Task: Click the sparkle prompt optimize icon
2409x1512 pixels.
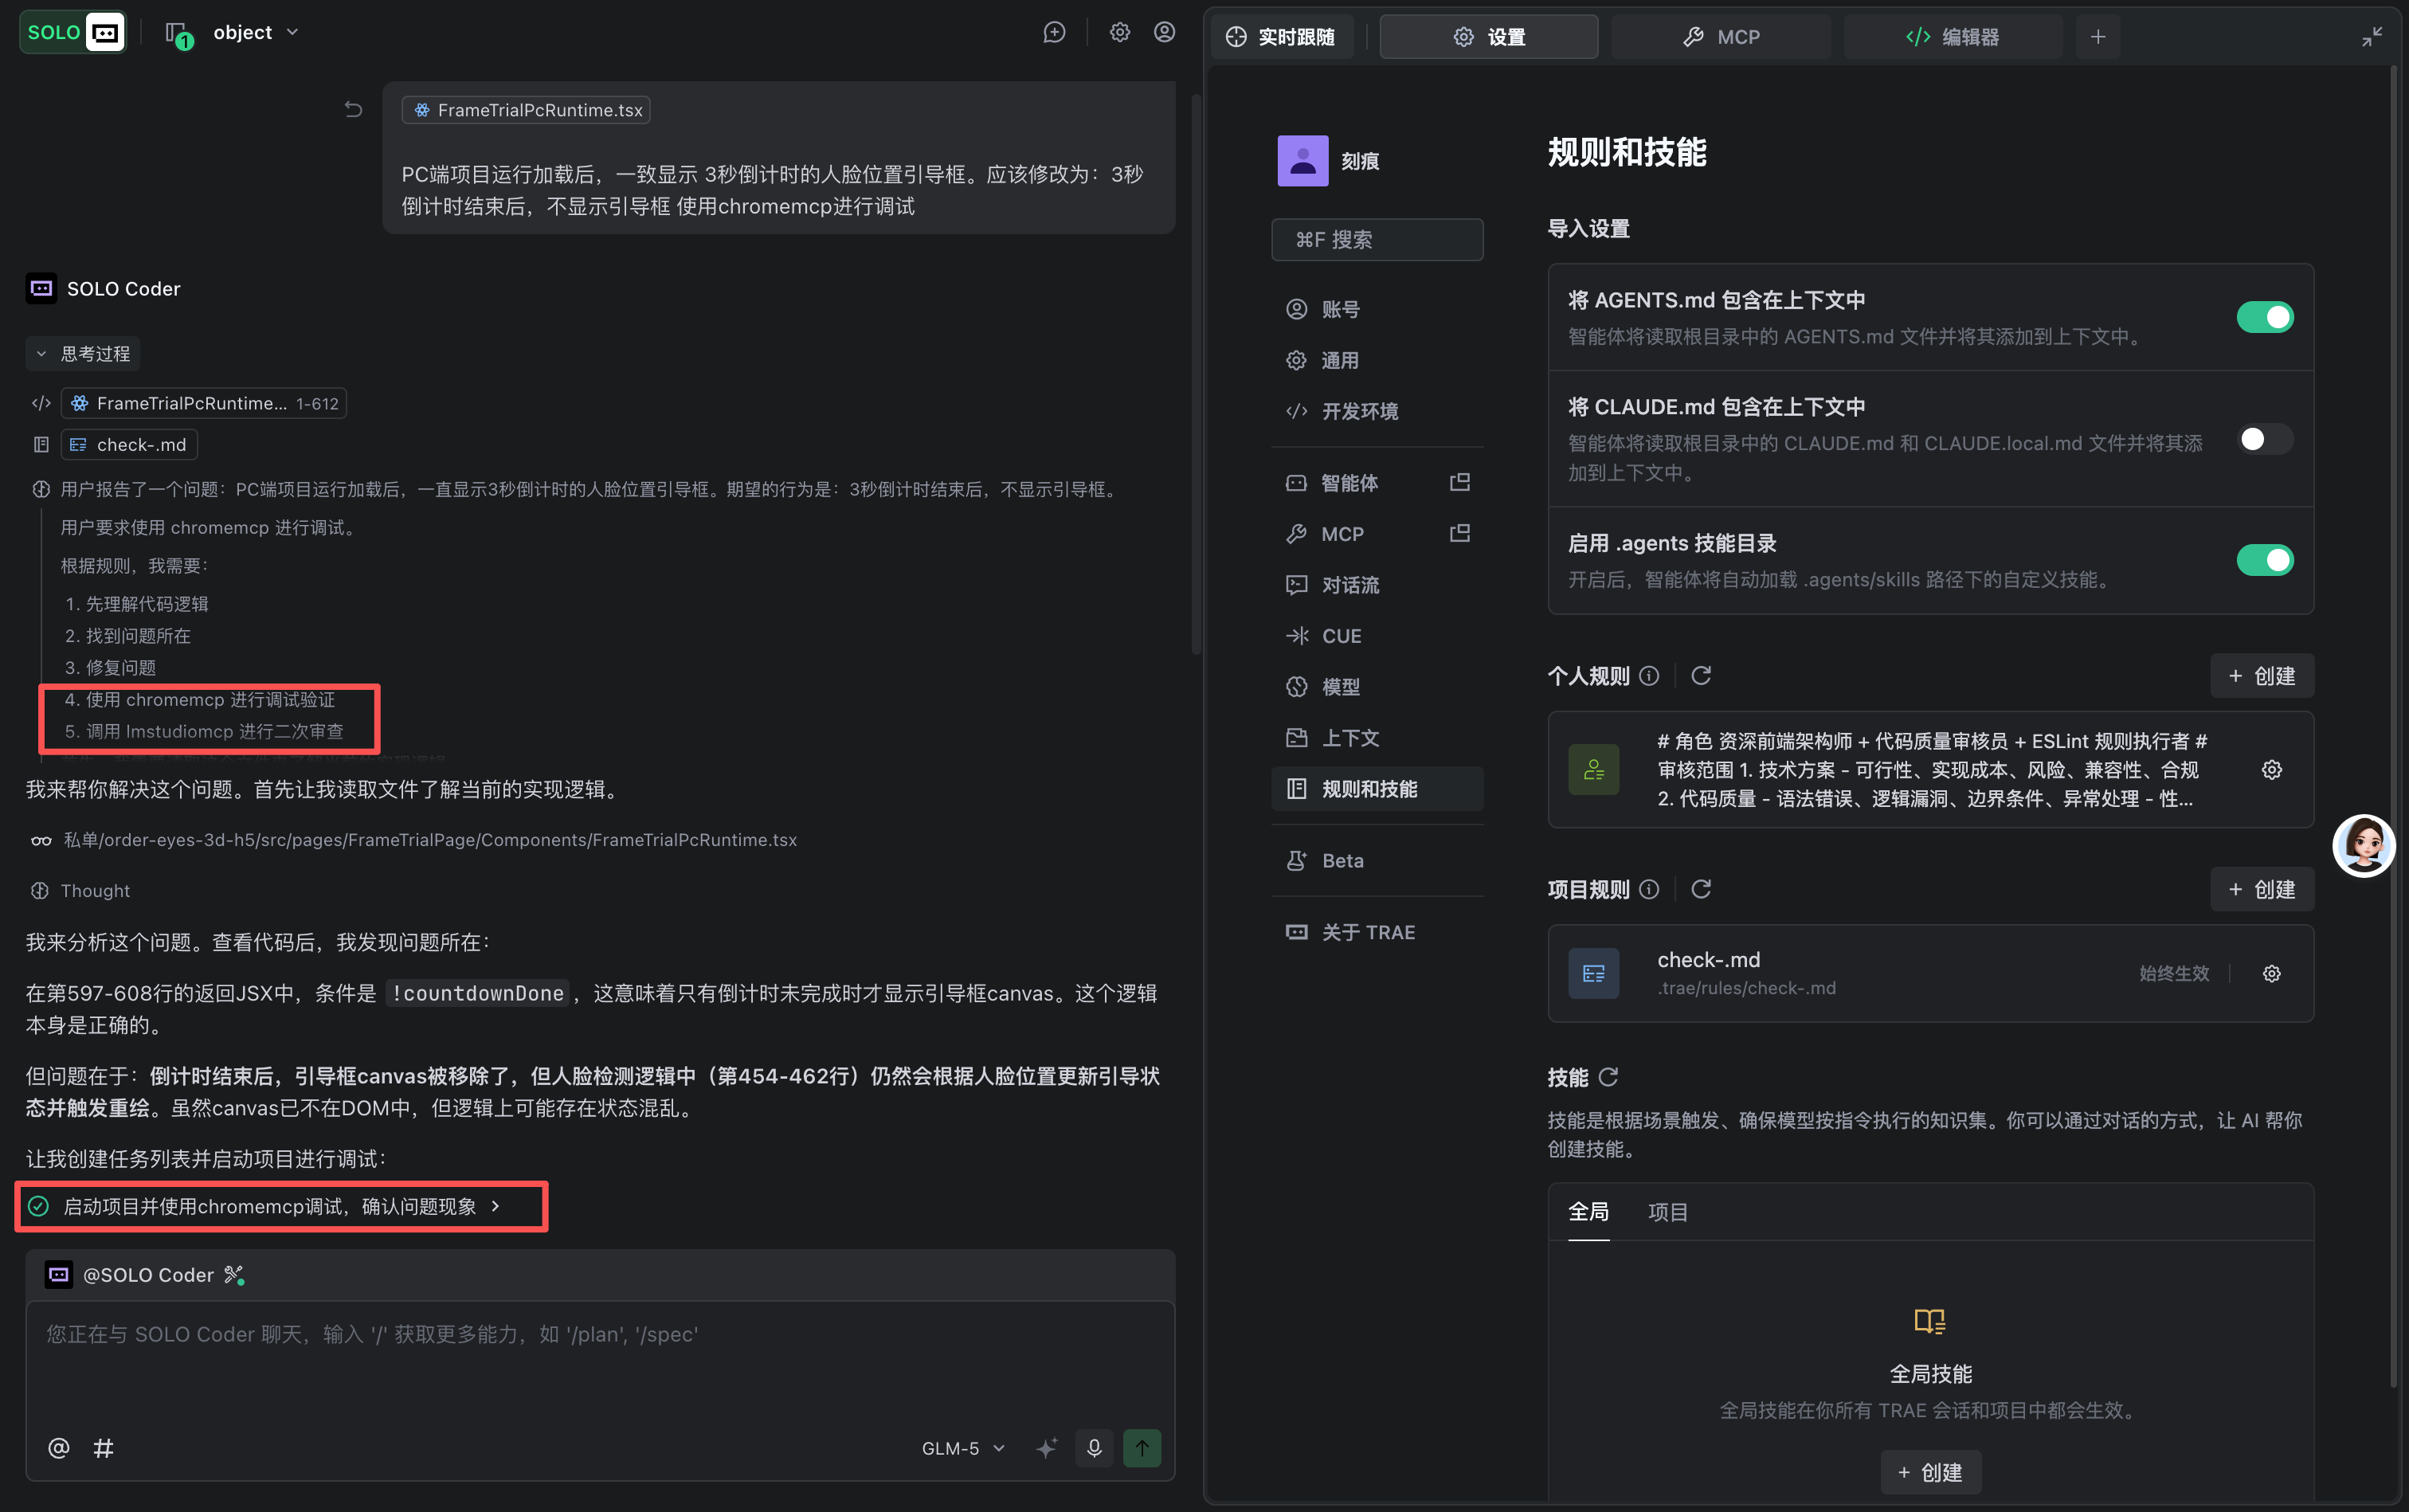Action: pos(1046,1447)
